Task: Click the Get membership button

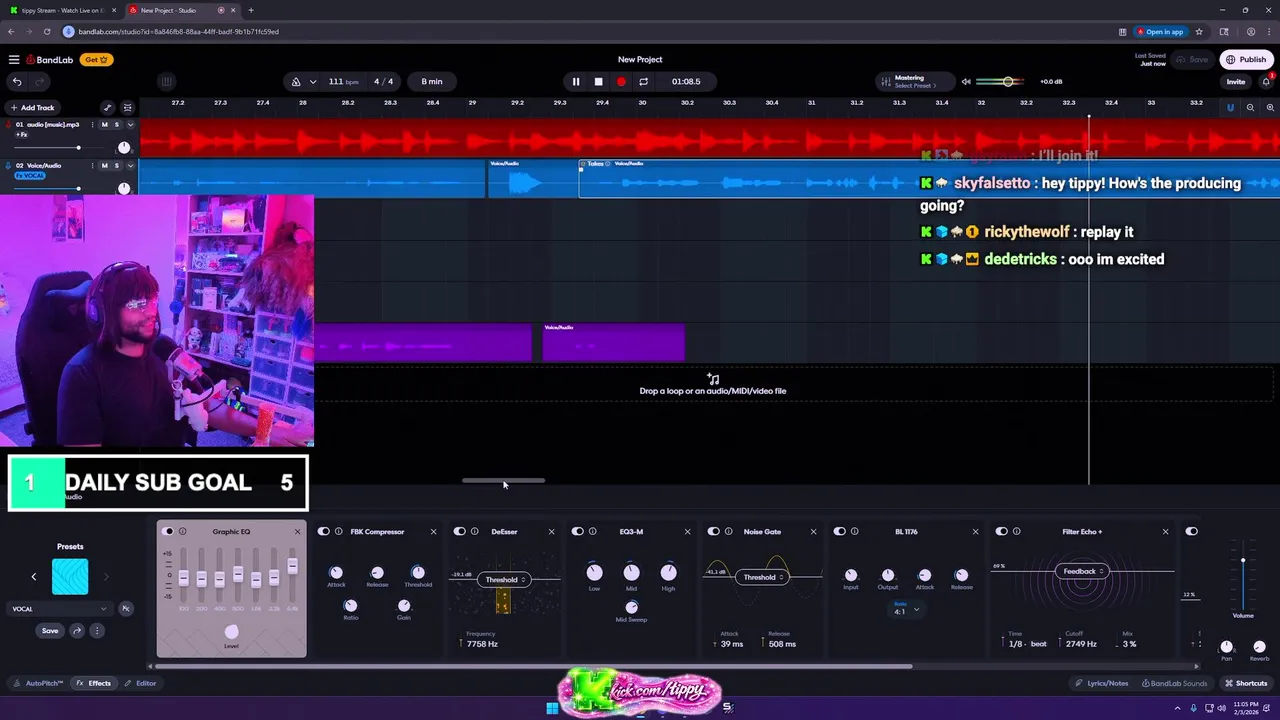Action: pyautogui.click(x=96, y=60)
